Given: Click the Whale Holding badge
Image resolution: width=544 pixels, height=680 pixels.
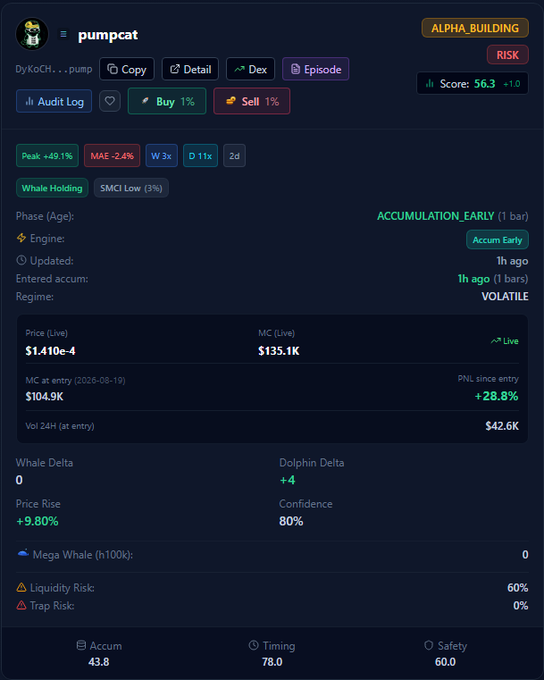Looking at the screenshot, I should pos(52,188).
